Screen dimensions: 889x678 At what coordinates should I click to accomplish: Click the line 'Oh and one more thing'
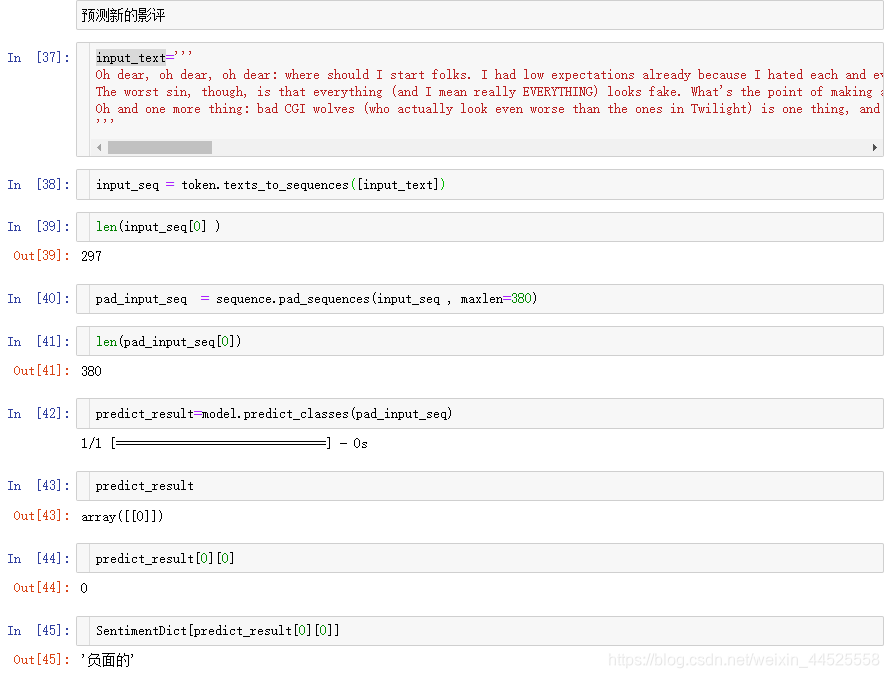coord(489,109)
